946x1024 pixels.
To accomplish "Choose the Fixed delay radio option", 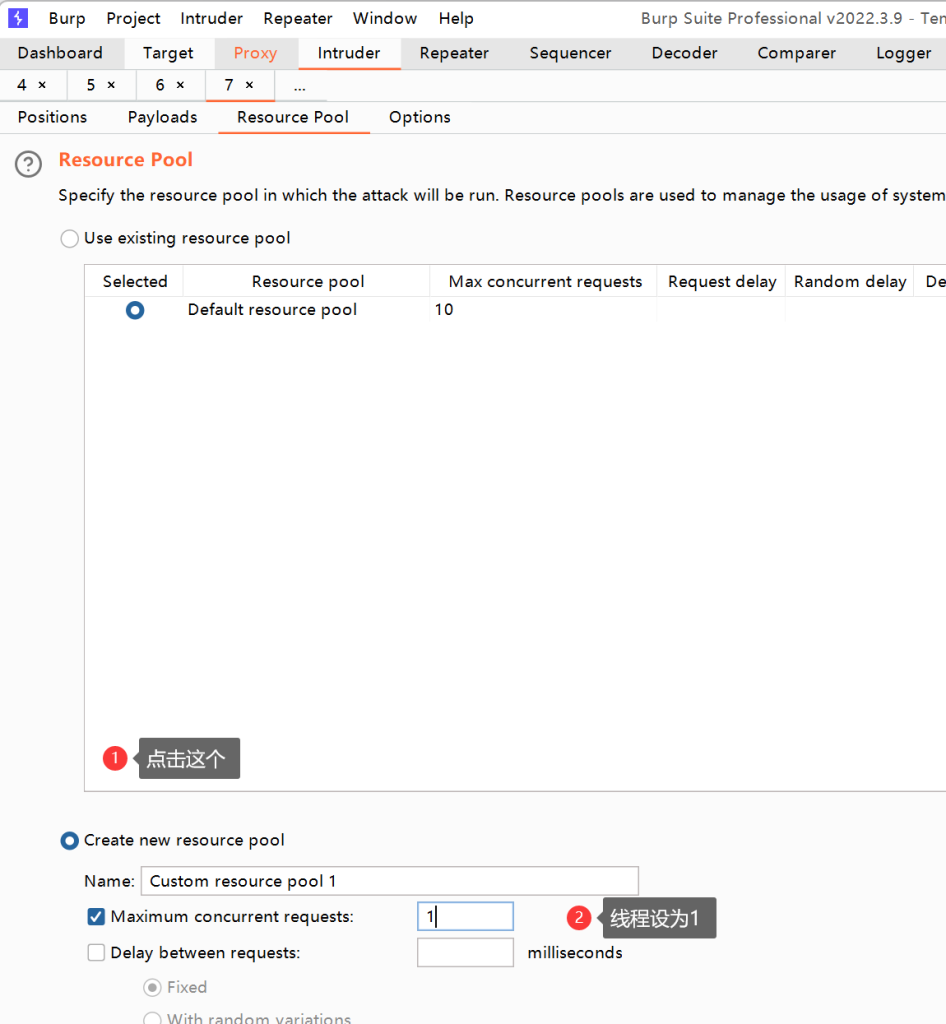I will click(x=152, y=987).
